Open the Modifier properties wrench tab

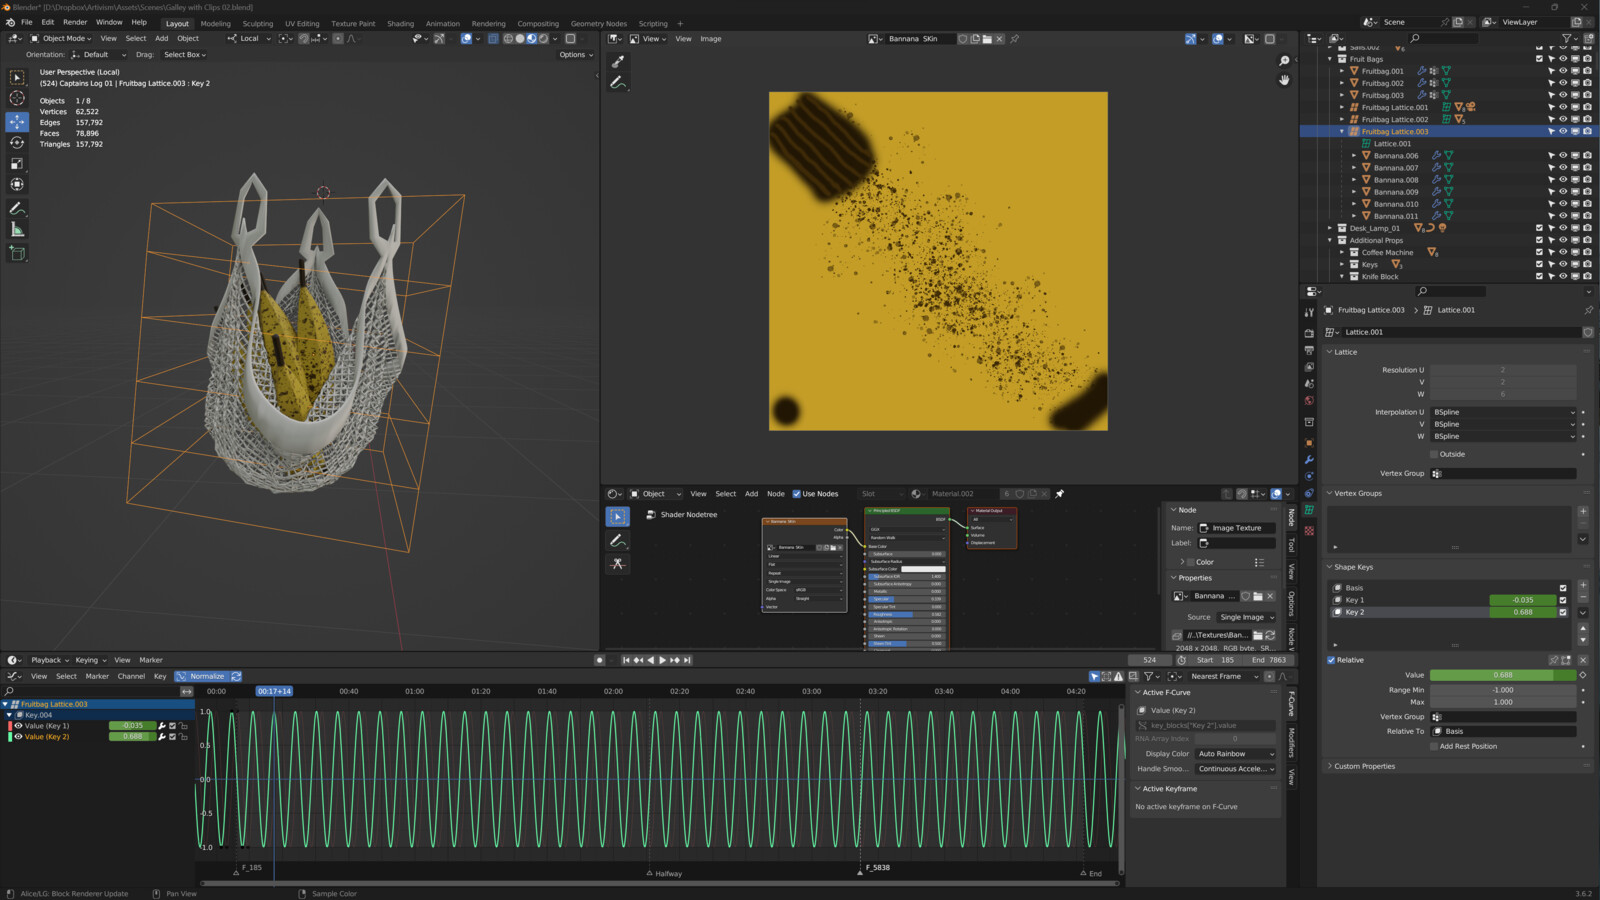coord(1309,459)
